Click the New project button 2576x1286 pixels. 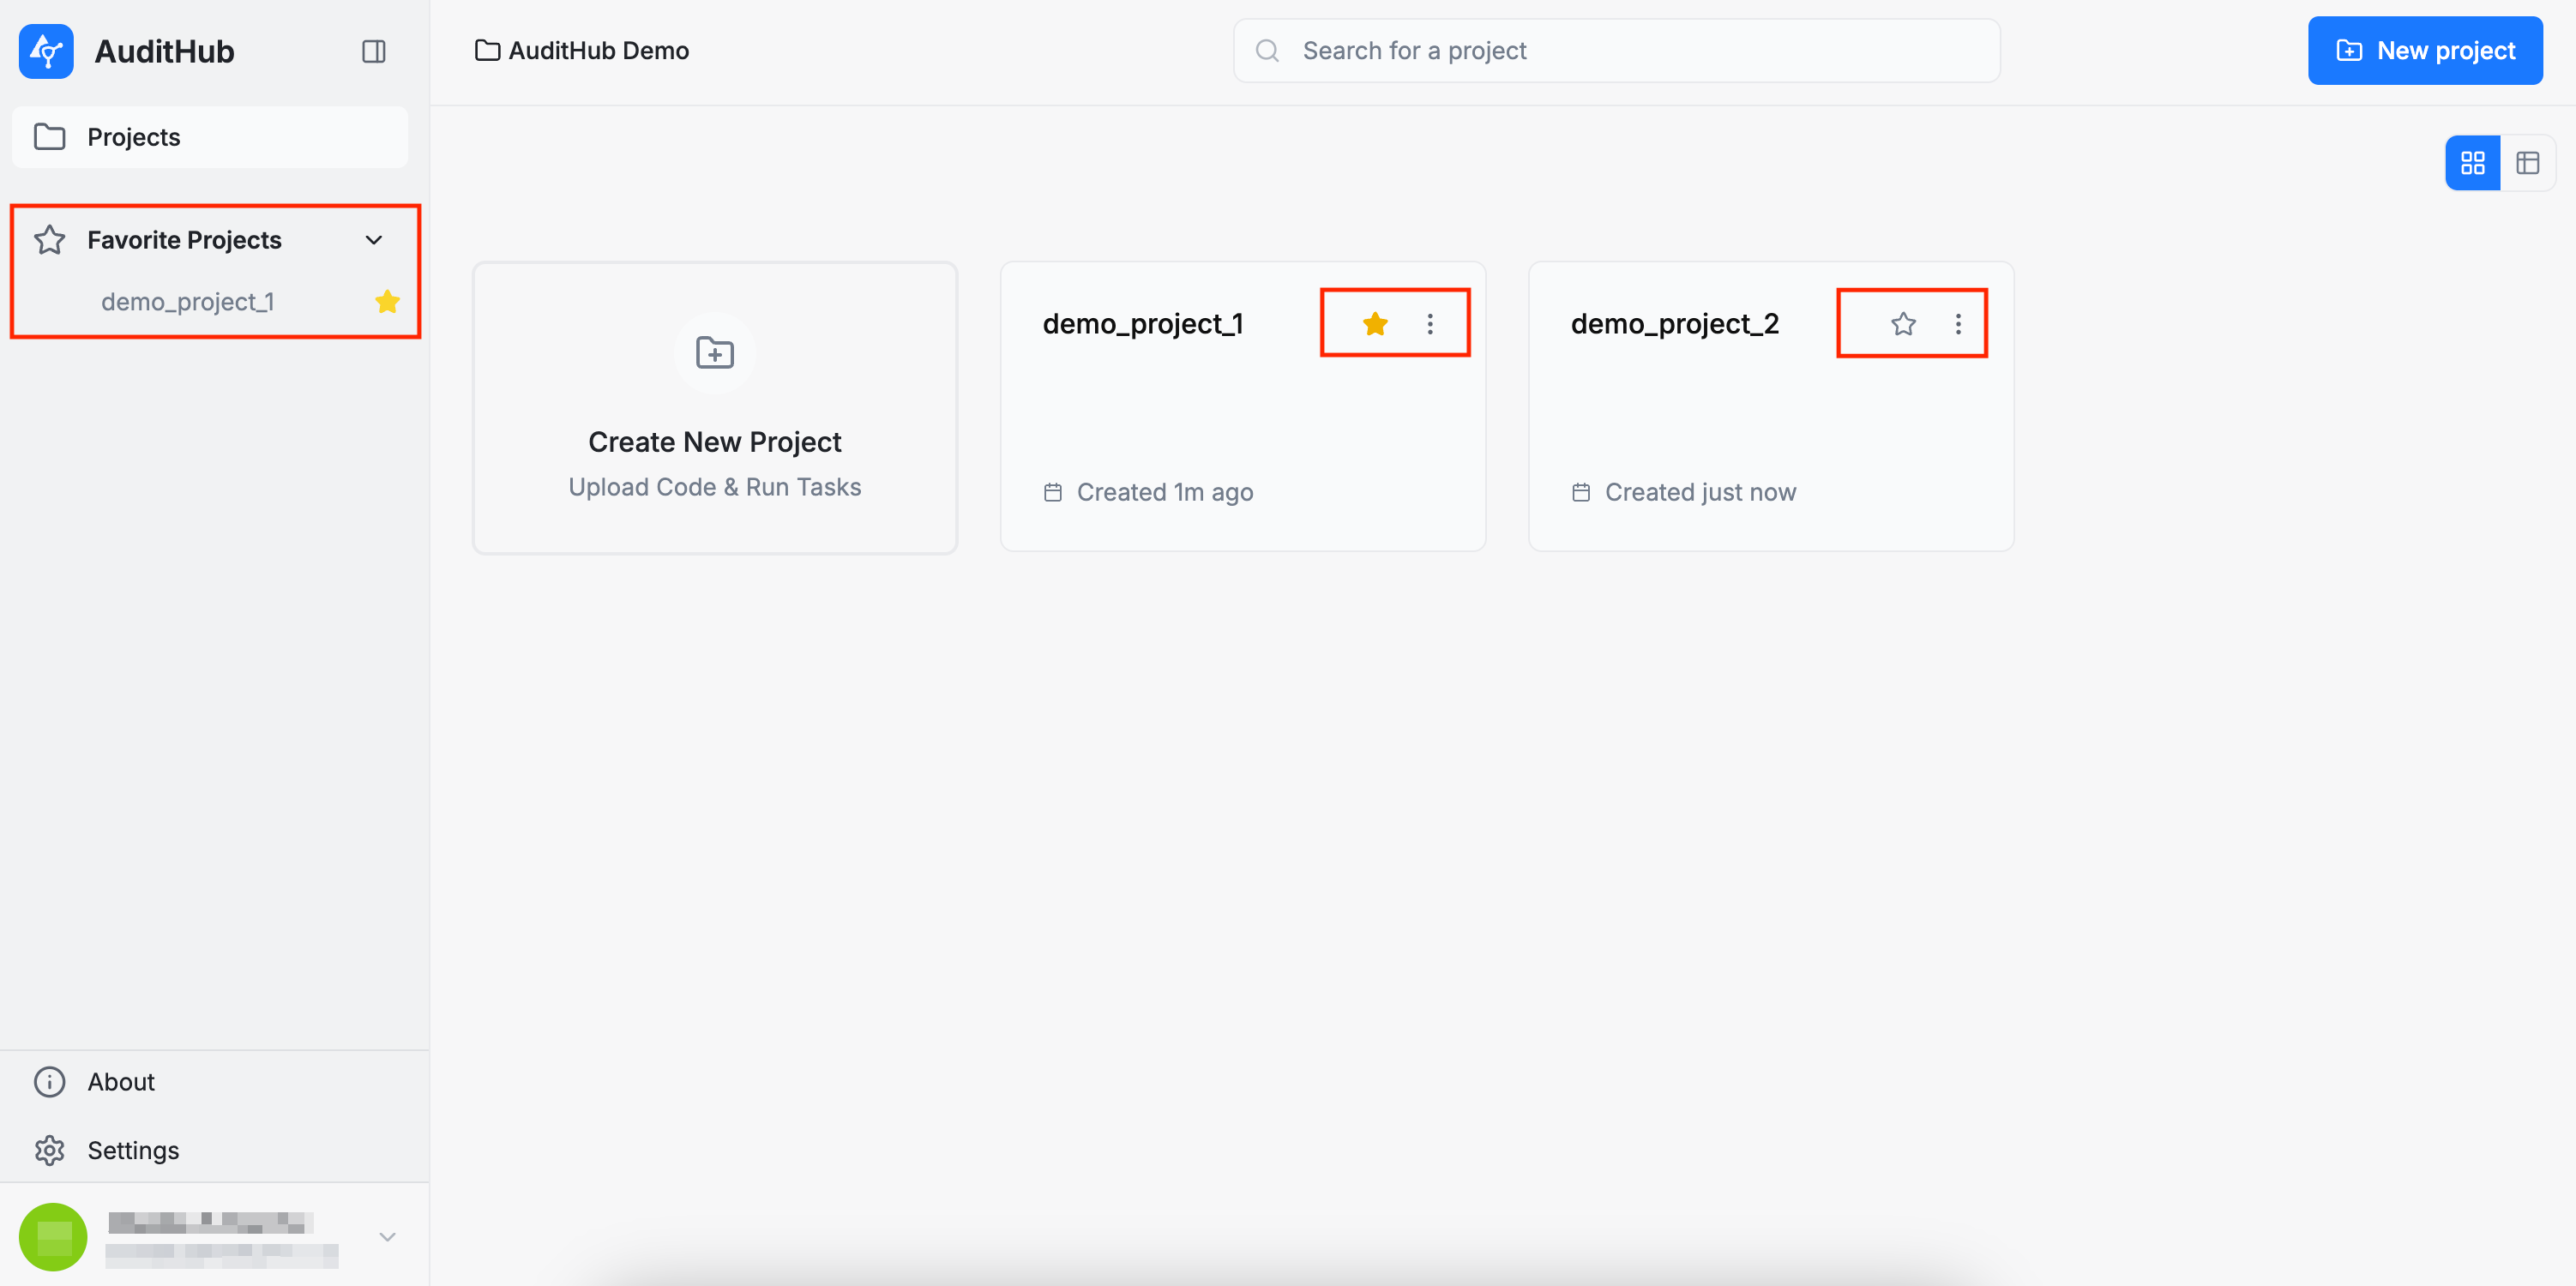(x=2424, y=51)
